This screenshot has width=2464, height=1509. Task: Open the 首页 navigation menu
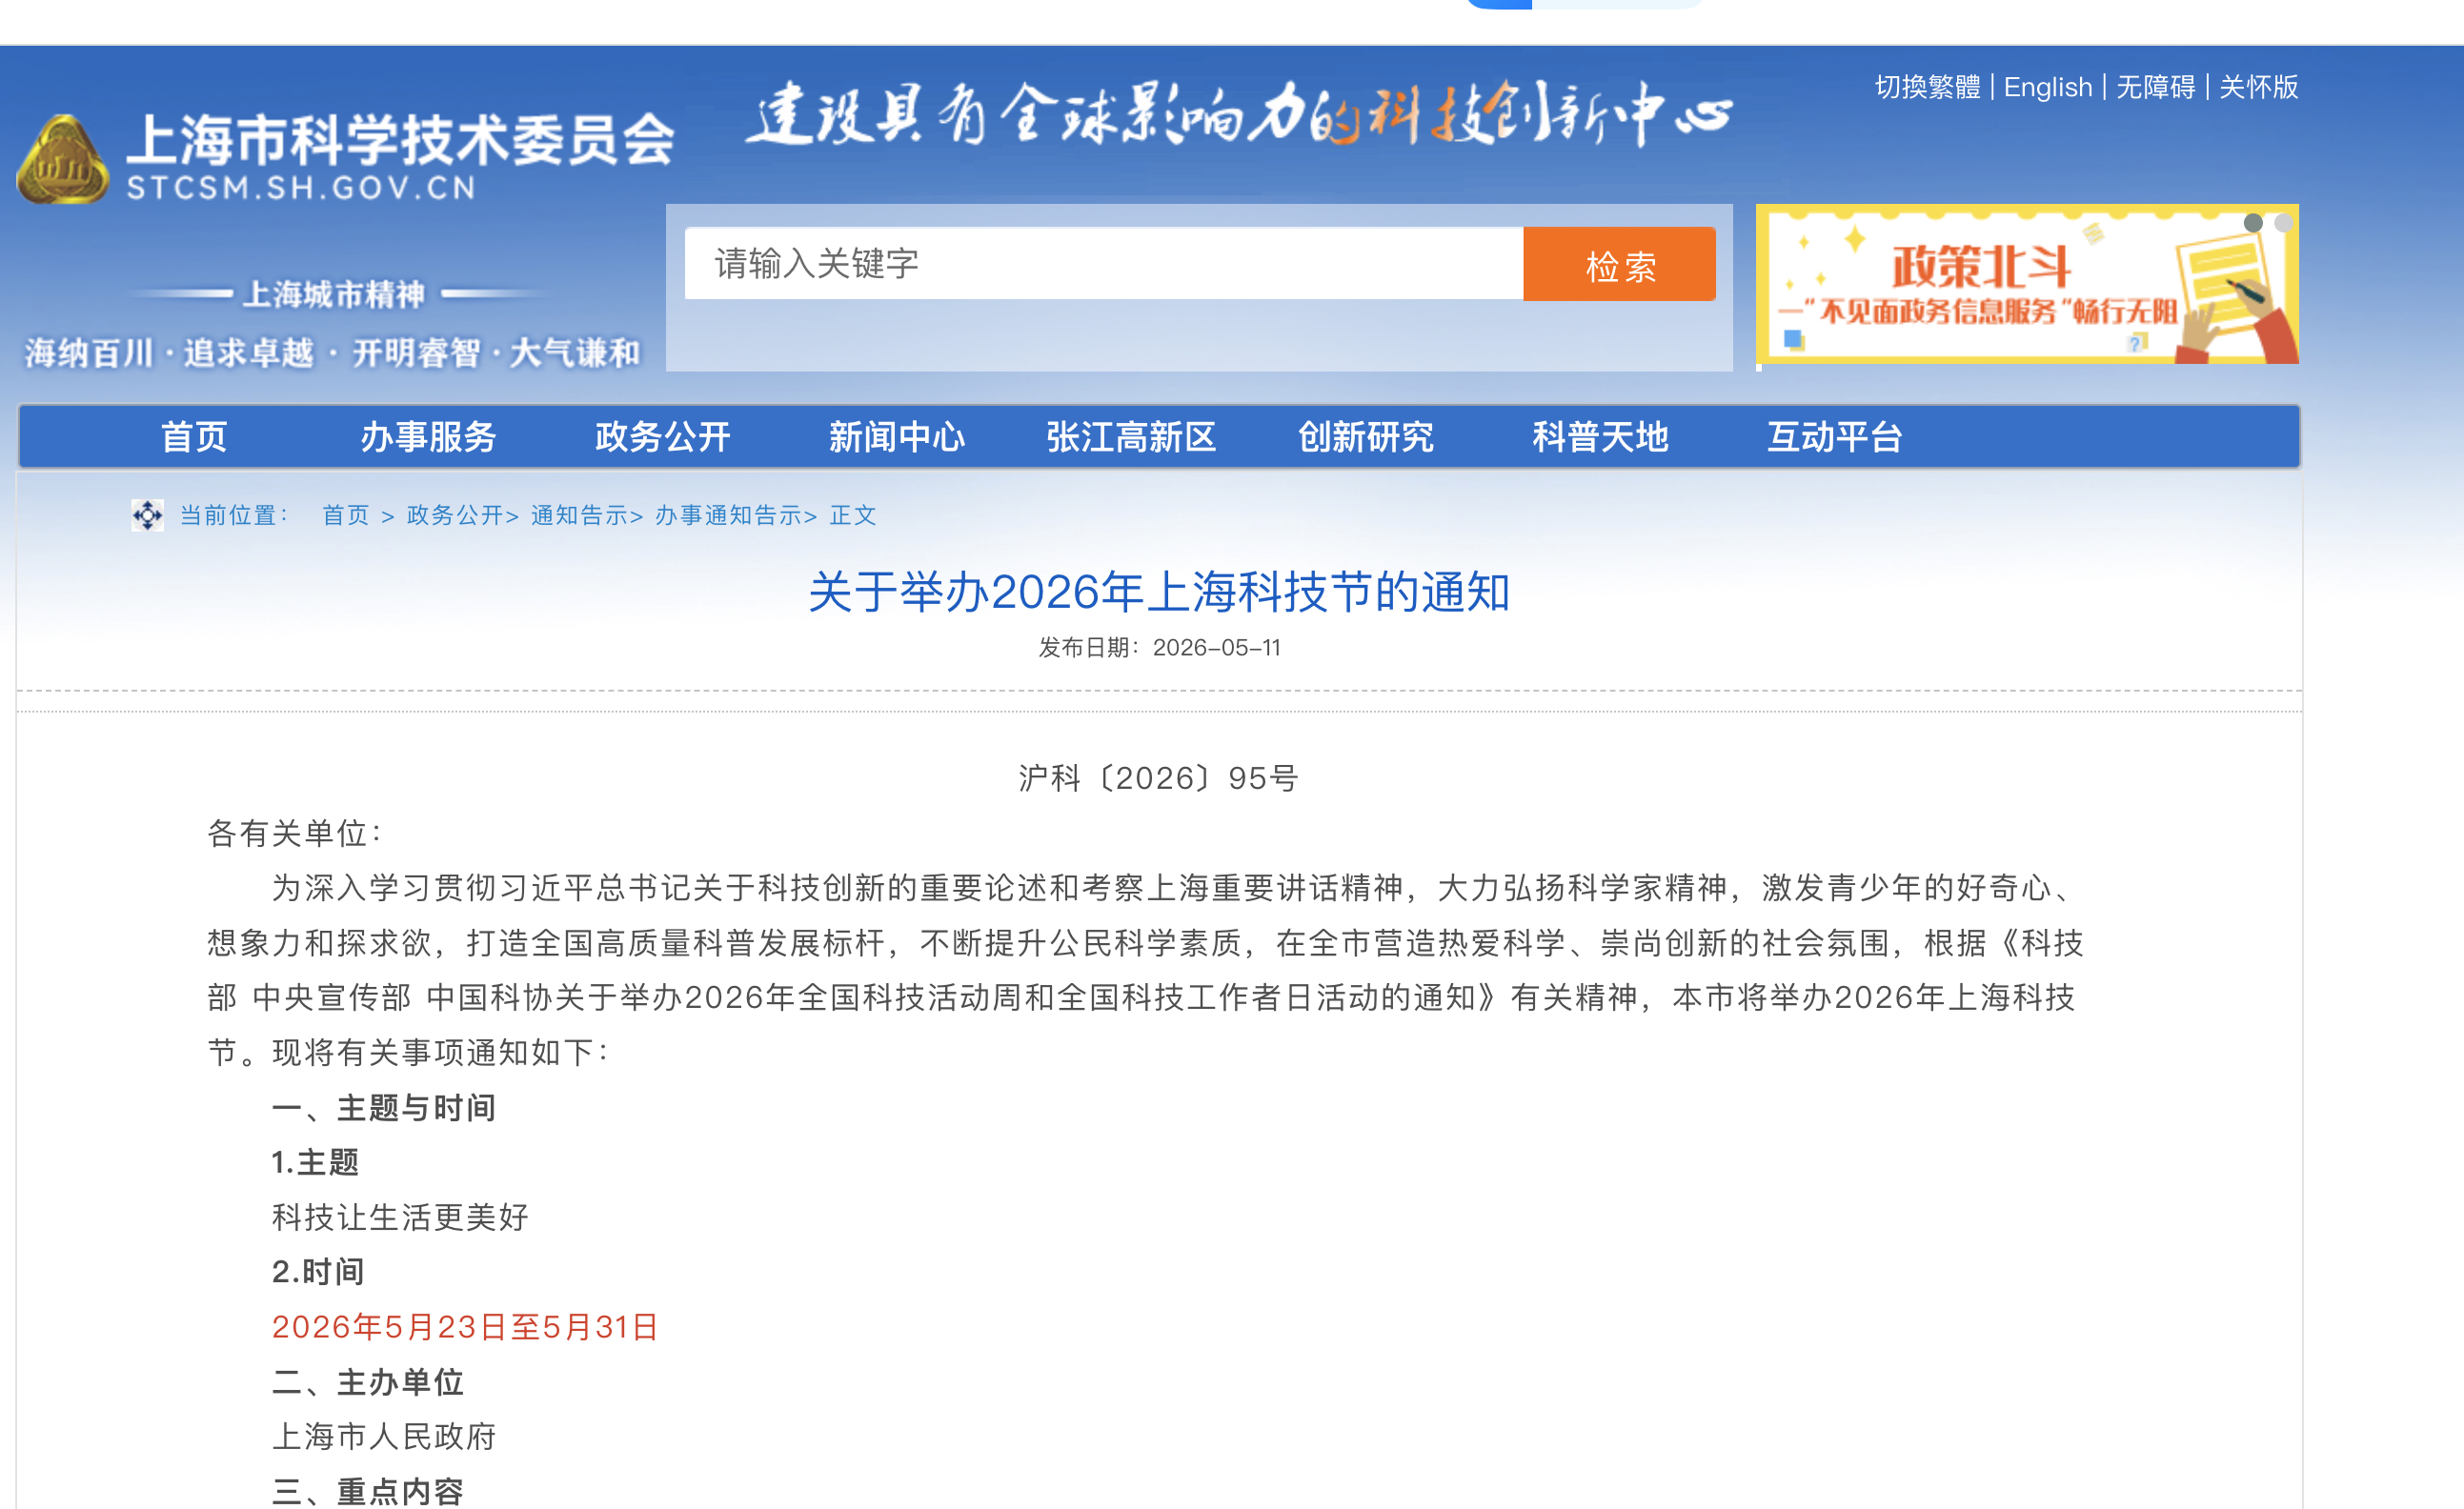pos(194,437)
